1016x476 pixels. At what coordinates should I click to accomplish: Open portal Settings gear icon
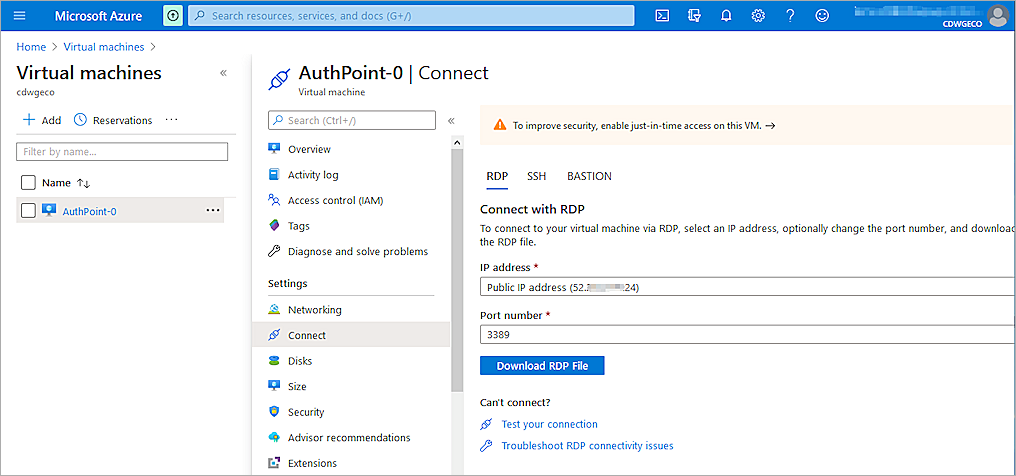pos(758,16)
